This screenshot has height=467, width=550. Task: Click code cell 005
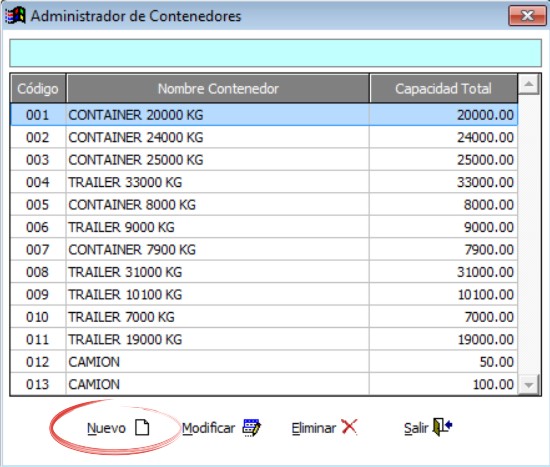[38, 205]
